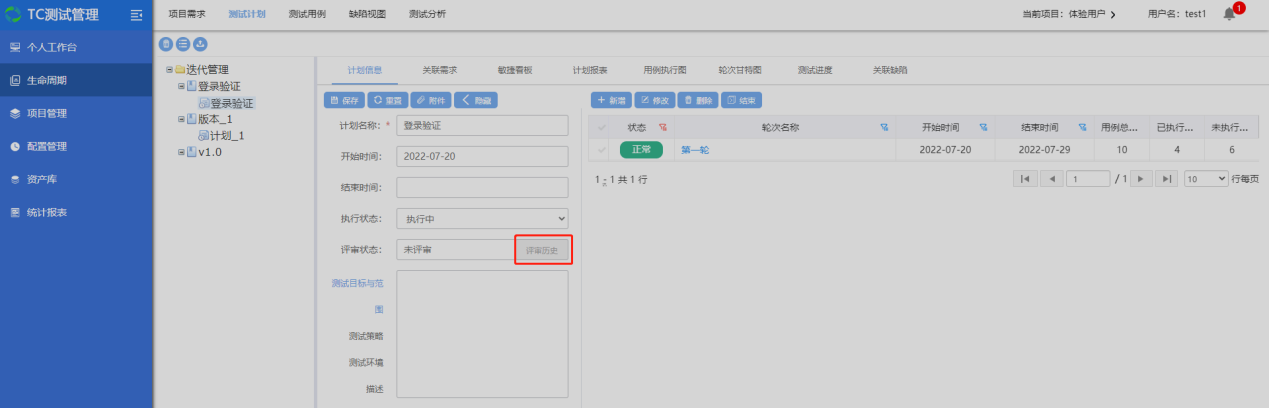Screen dimensions: 1269x408
Task: Click the TC测试管理 logo icon
Action: click(x=13, y=14)
